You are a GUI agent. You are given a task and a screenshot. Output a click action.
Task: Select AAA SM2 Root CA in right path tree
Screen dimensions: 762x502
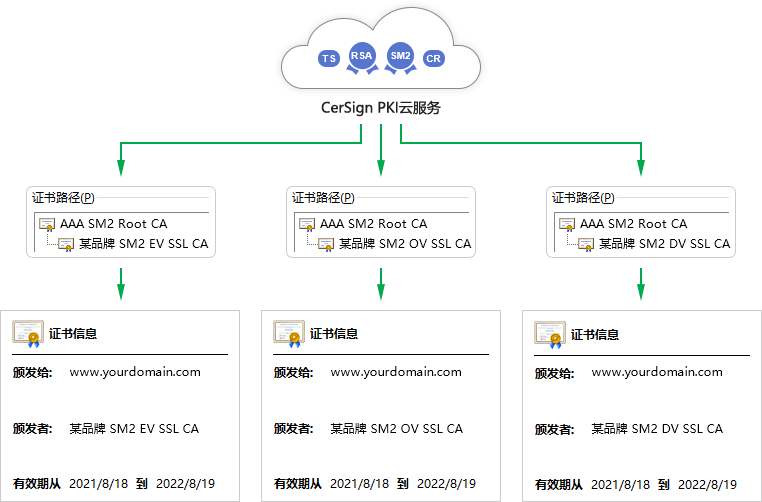click(633, 224)
